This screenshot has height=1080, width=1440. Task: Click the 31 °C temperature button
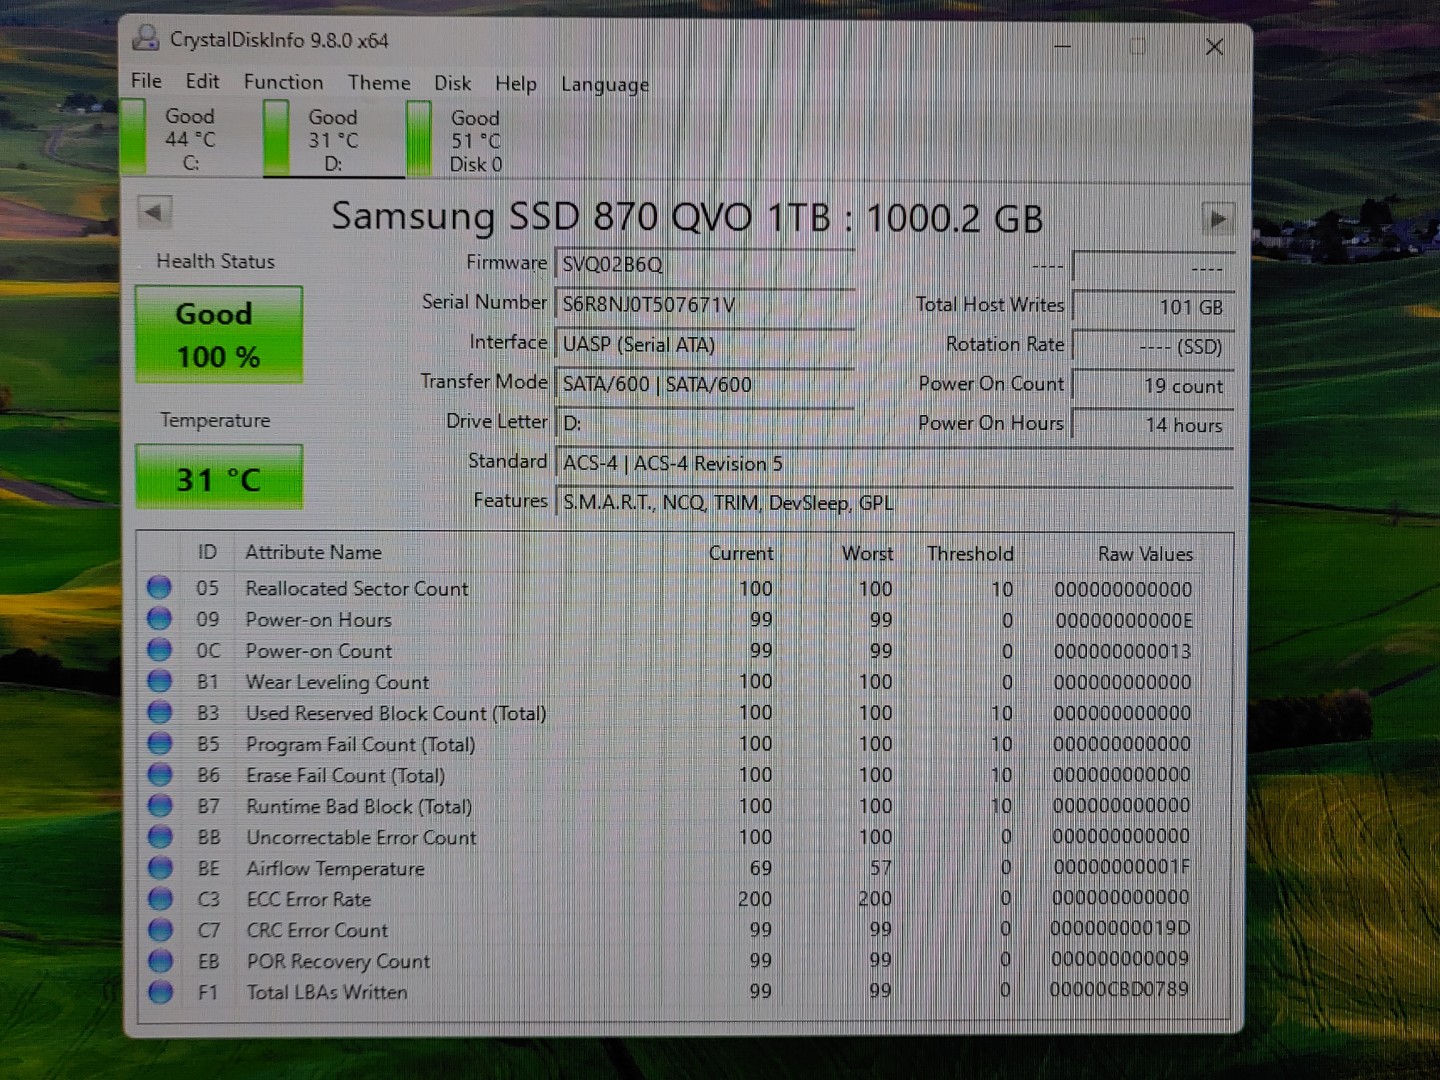(x=218, y=478)
